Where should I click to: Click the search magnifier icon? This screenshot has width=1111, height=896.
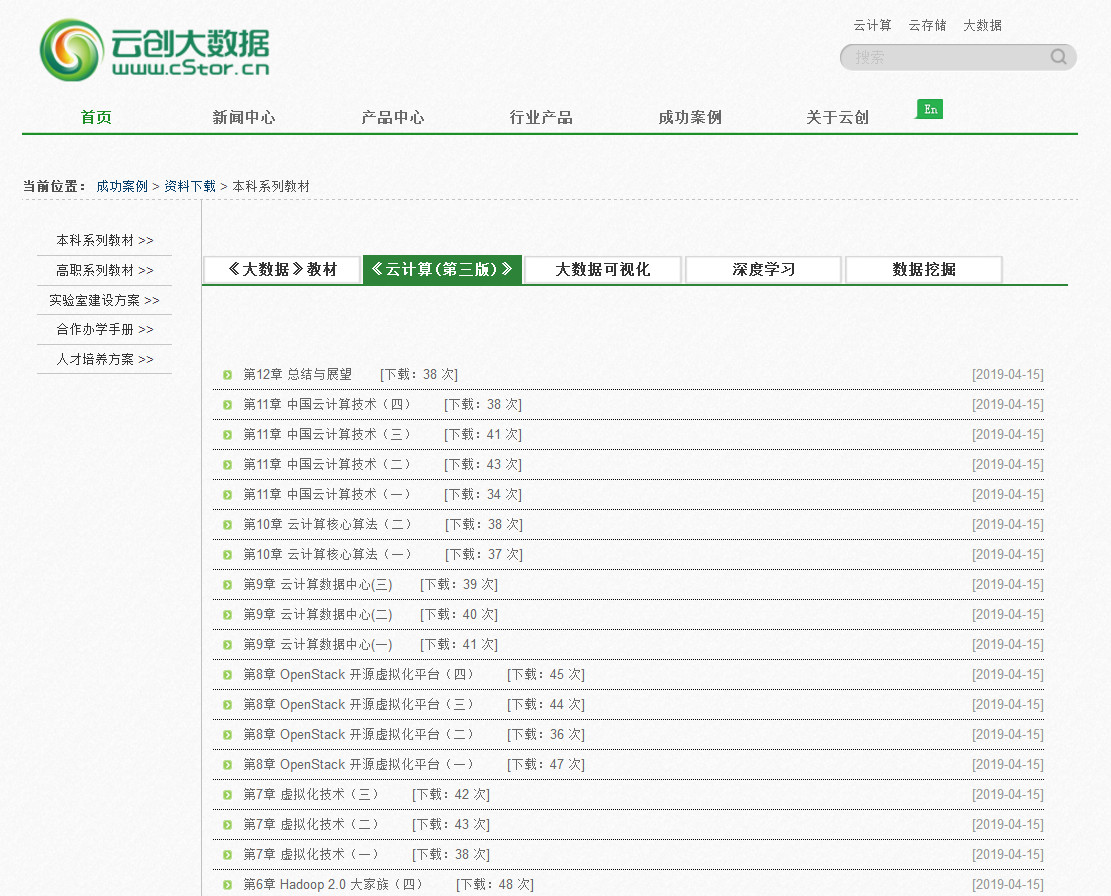pos(1058,57)
